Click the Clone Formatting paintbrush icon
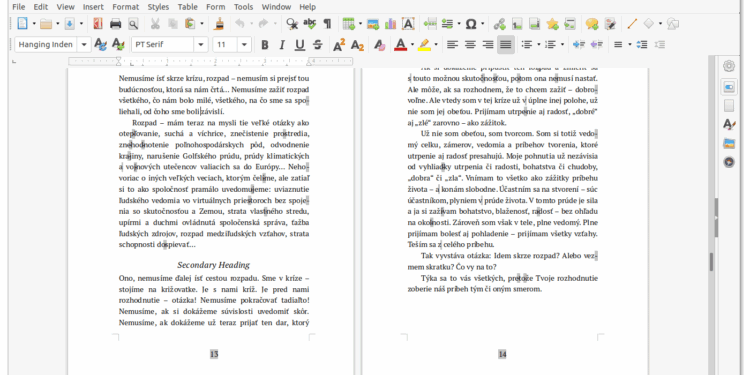 [219, 23]
